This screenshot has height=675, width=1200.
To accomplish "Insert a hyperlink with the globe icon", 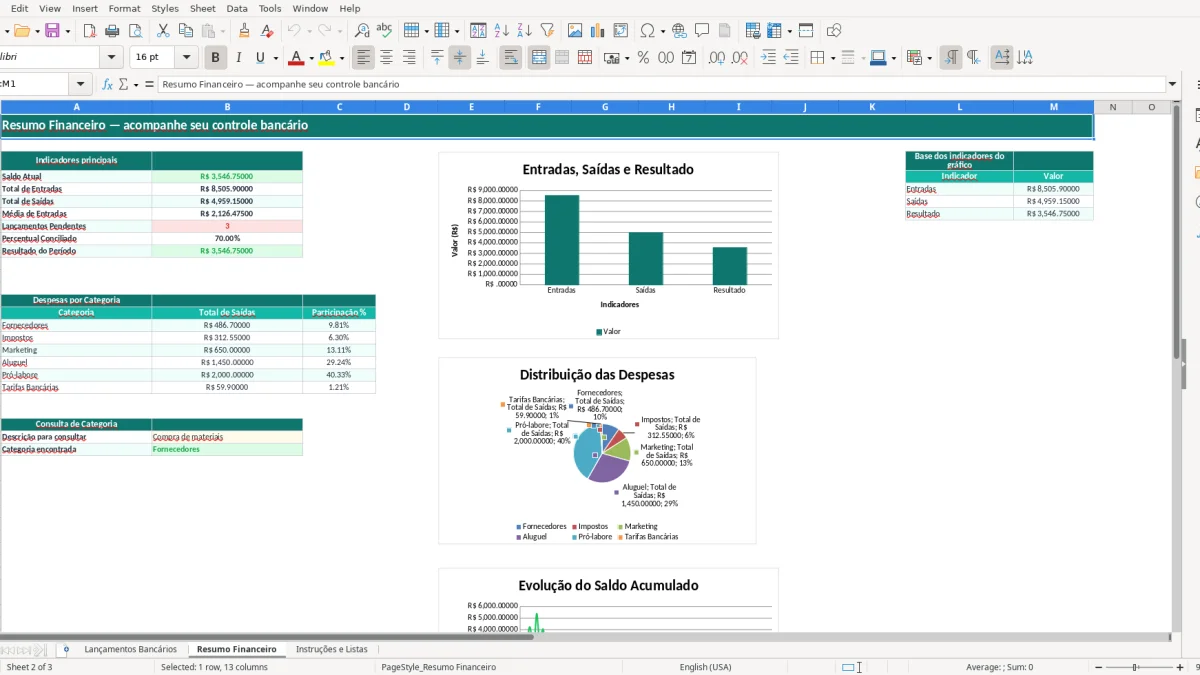I will click(x=679, y=31).
